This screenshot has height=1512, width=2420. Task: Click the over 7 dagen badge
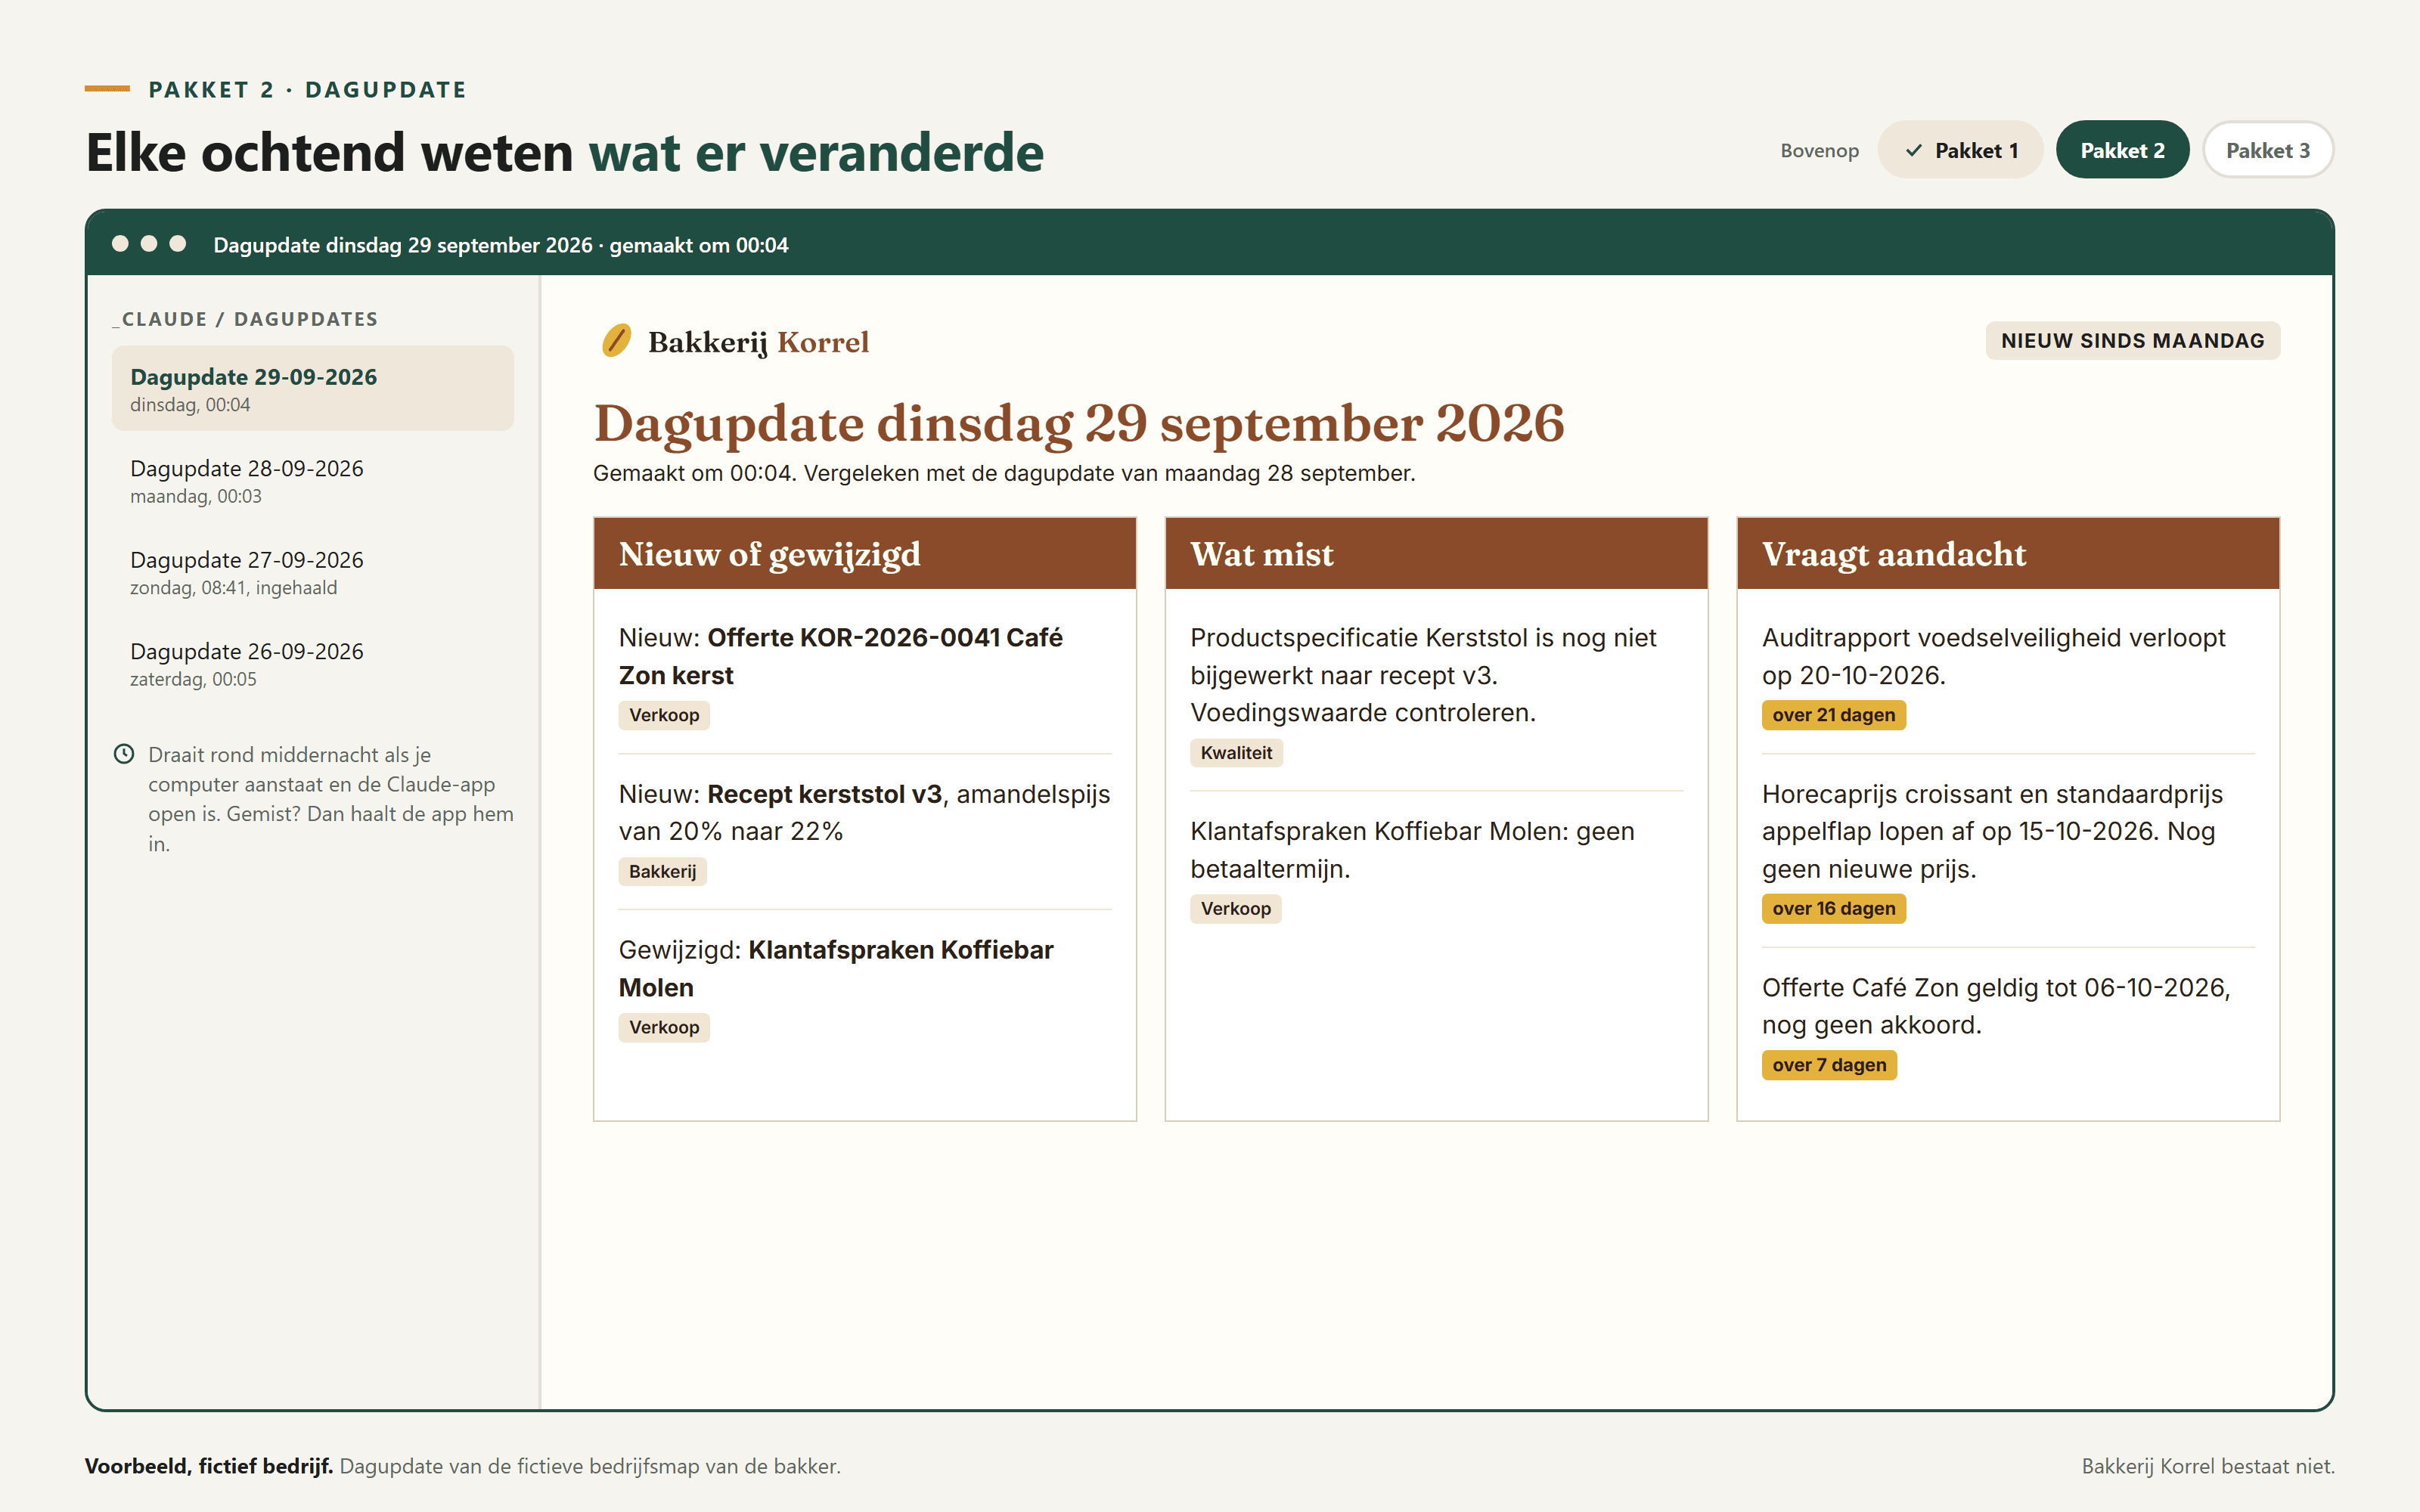(x=1829, y=1065)
